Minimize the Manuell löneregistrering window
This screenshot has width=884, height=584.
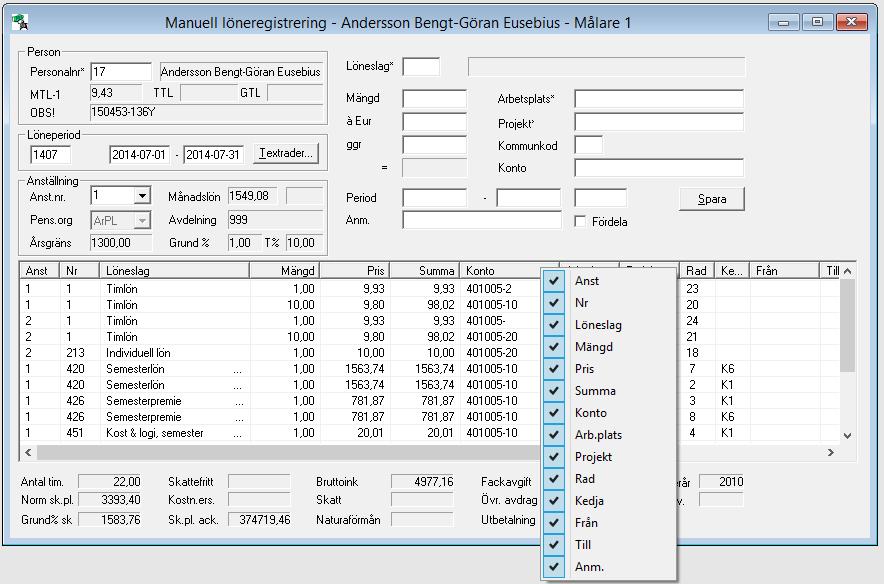tap(784, 22)
